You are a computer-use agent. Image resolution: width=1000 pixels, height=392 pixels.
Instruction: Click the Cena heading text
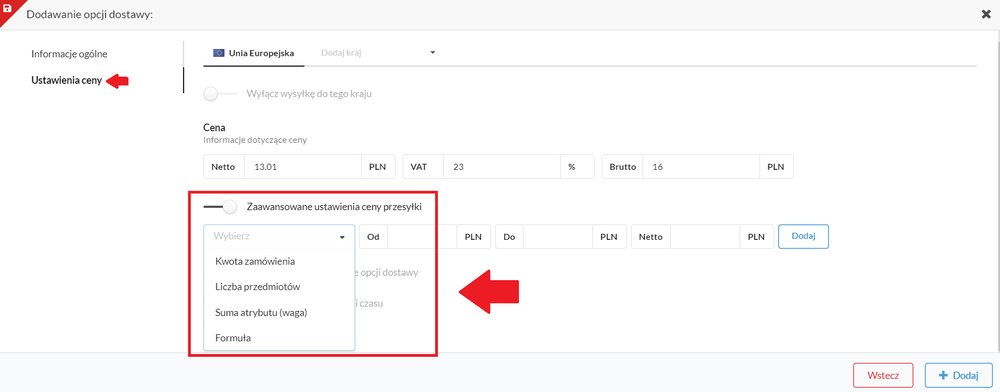214,127
